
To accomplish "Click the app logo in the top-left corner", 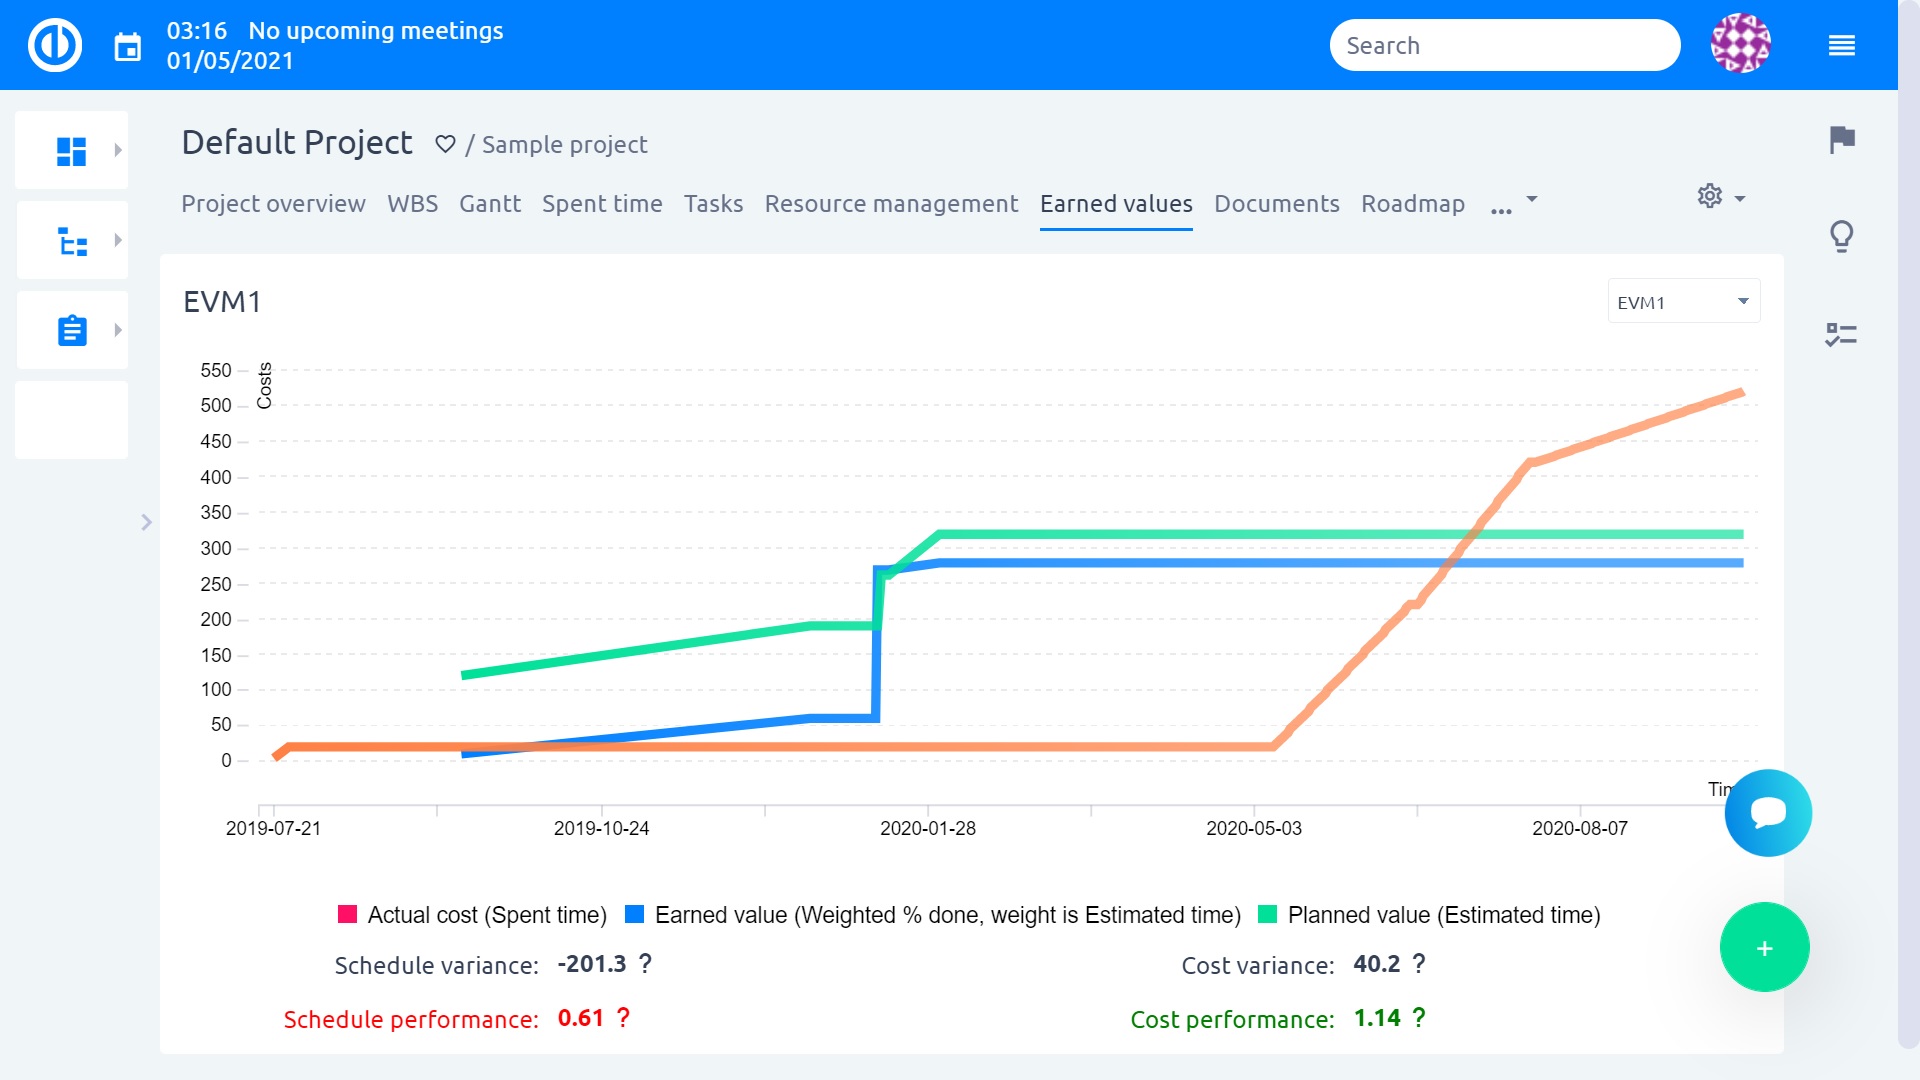I will (55, 44).
